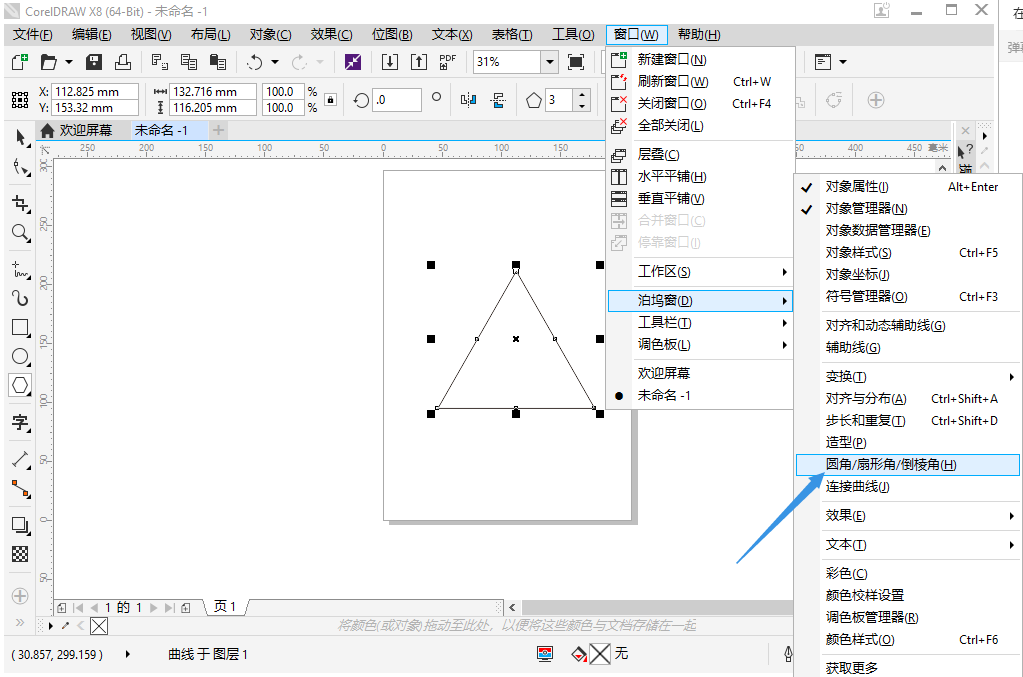Open the dropdown arrow beside Open
The width and height of the screenshot is (1023, 677).
pos(69,62)
